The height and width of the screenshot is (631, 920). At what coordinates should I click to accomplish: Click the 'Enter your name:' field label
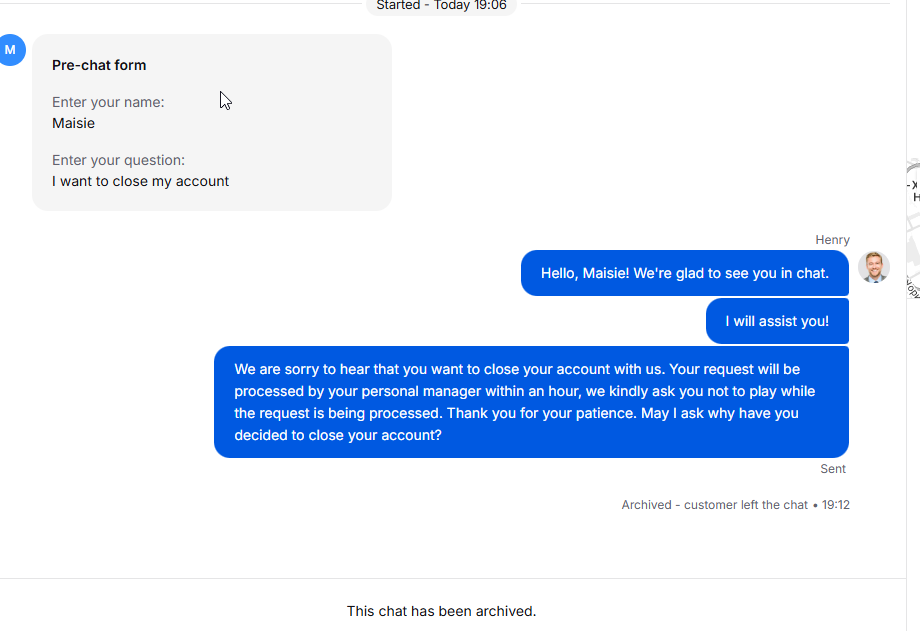(x=108, y=102)
